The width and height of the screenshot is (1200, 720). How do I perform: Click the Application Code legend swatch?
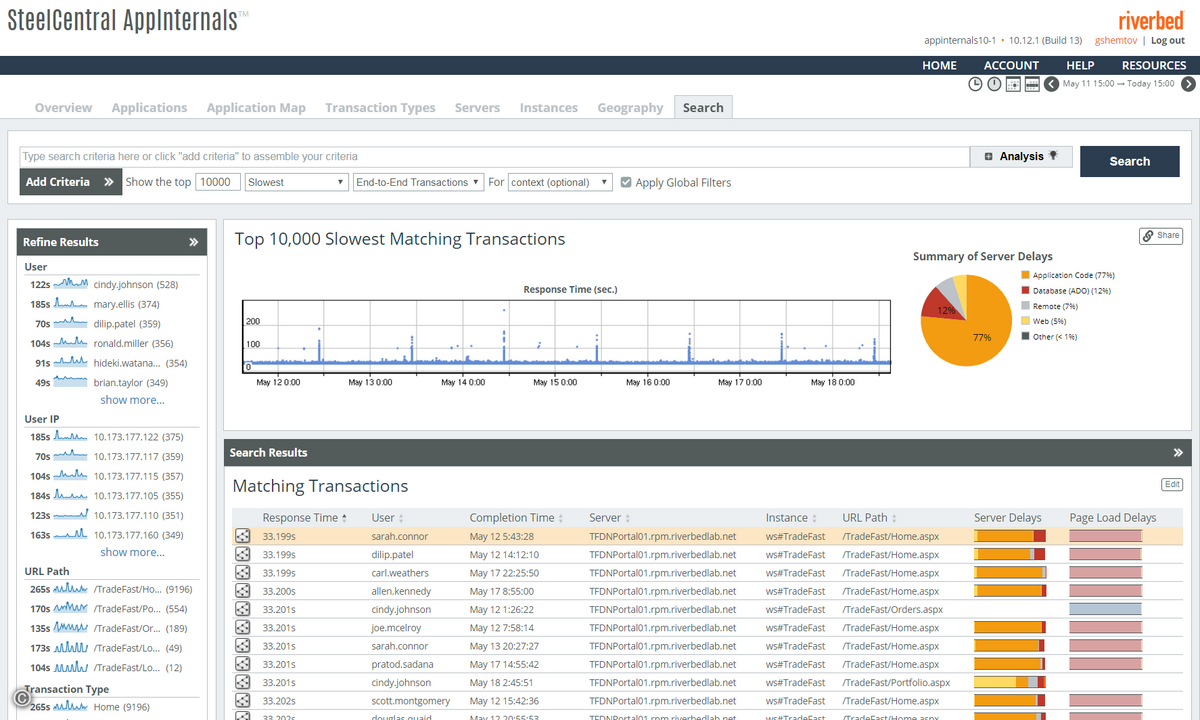point(1025,275)
